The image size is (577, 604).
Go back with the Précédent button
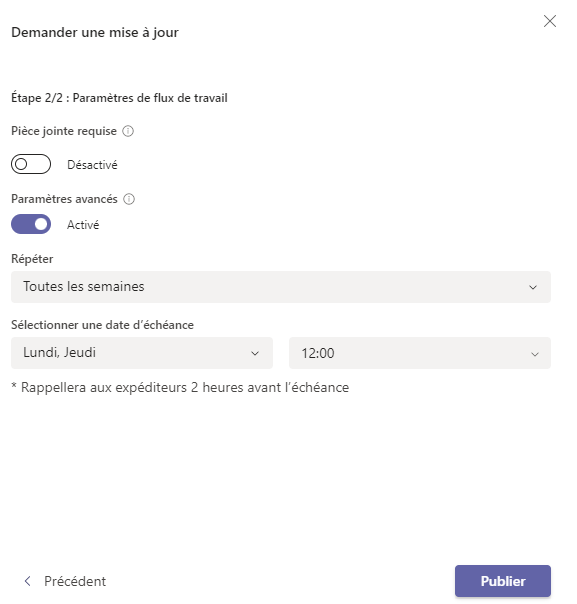65,581
